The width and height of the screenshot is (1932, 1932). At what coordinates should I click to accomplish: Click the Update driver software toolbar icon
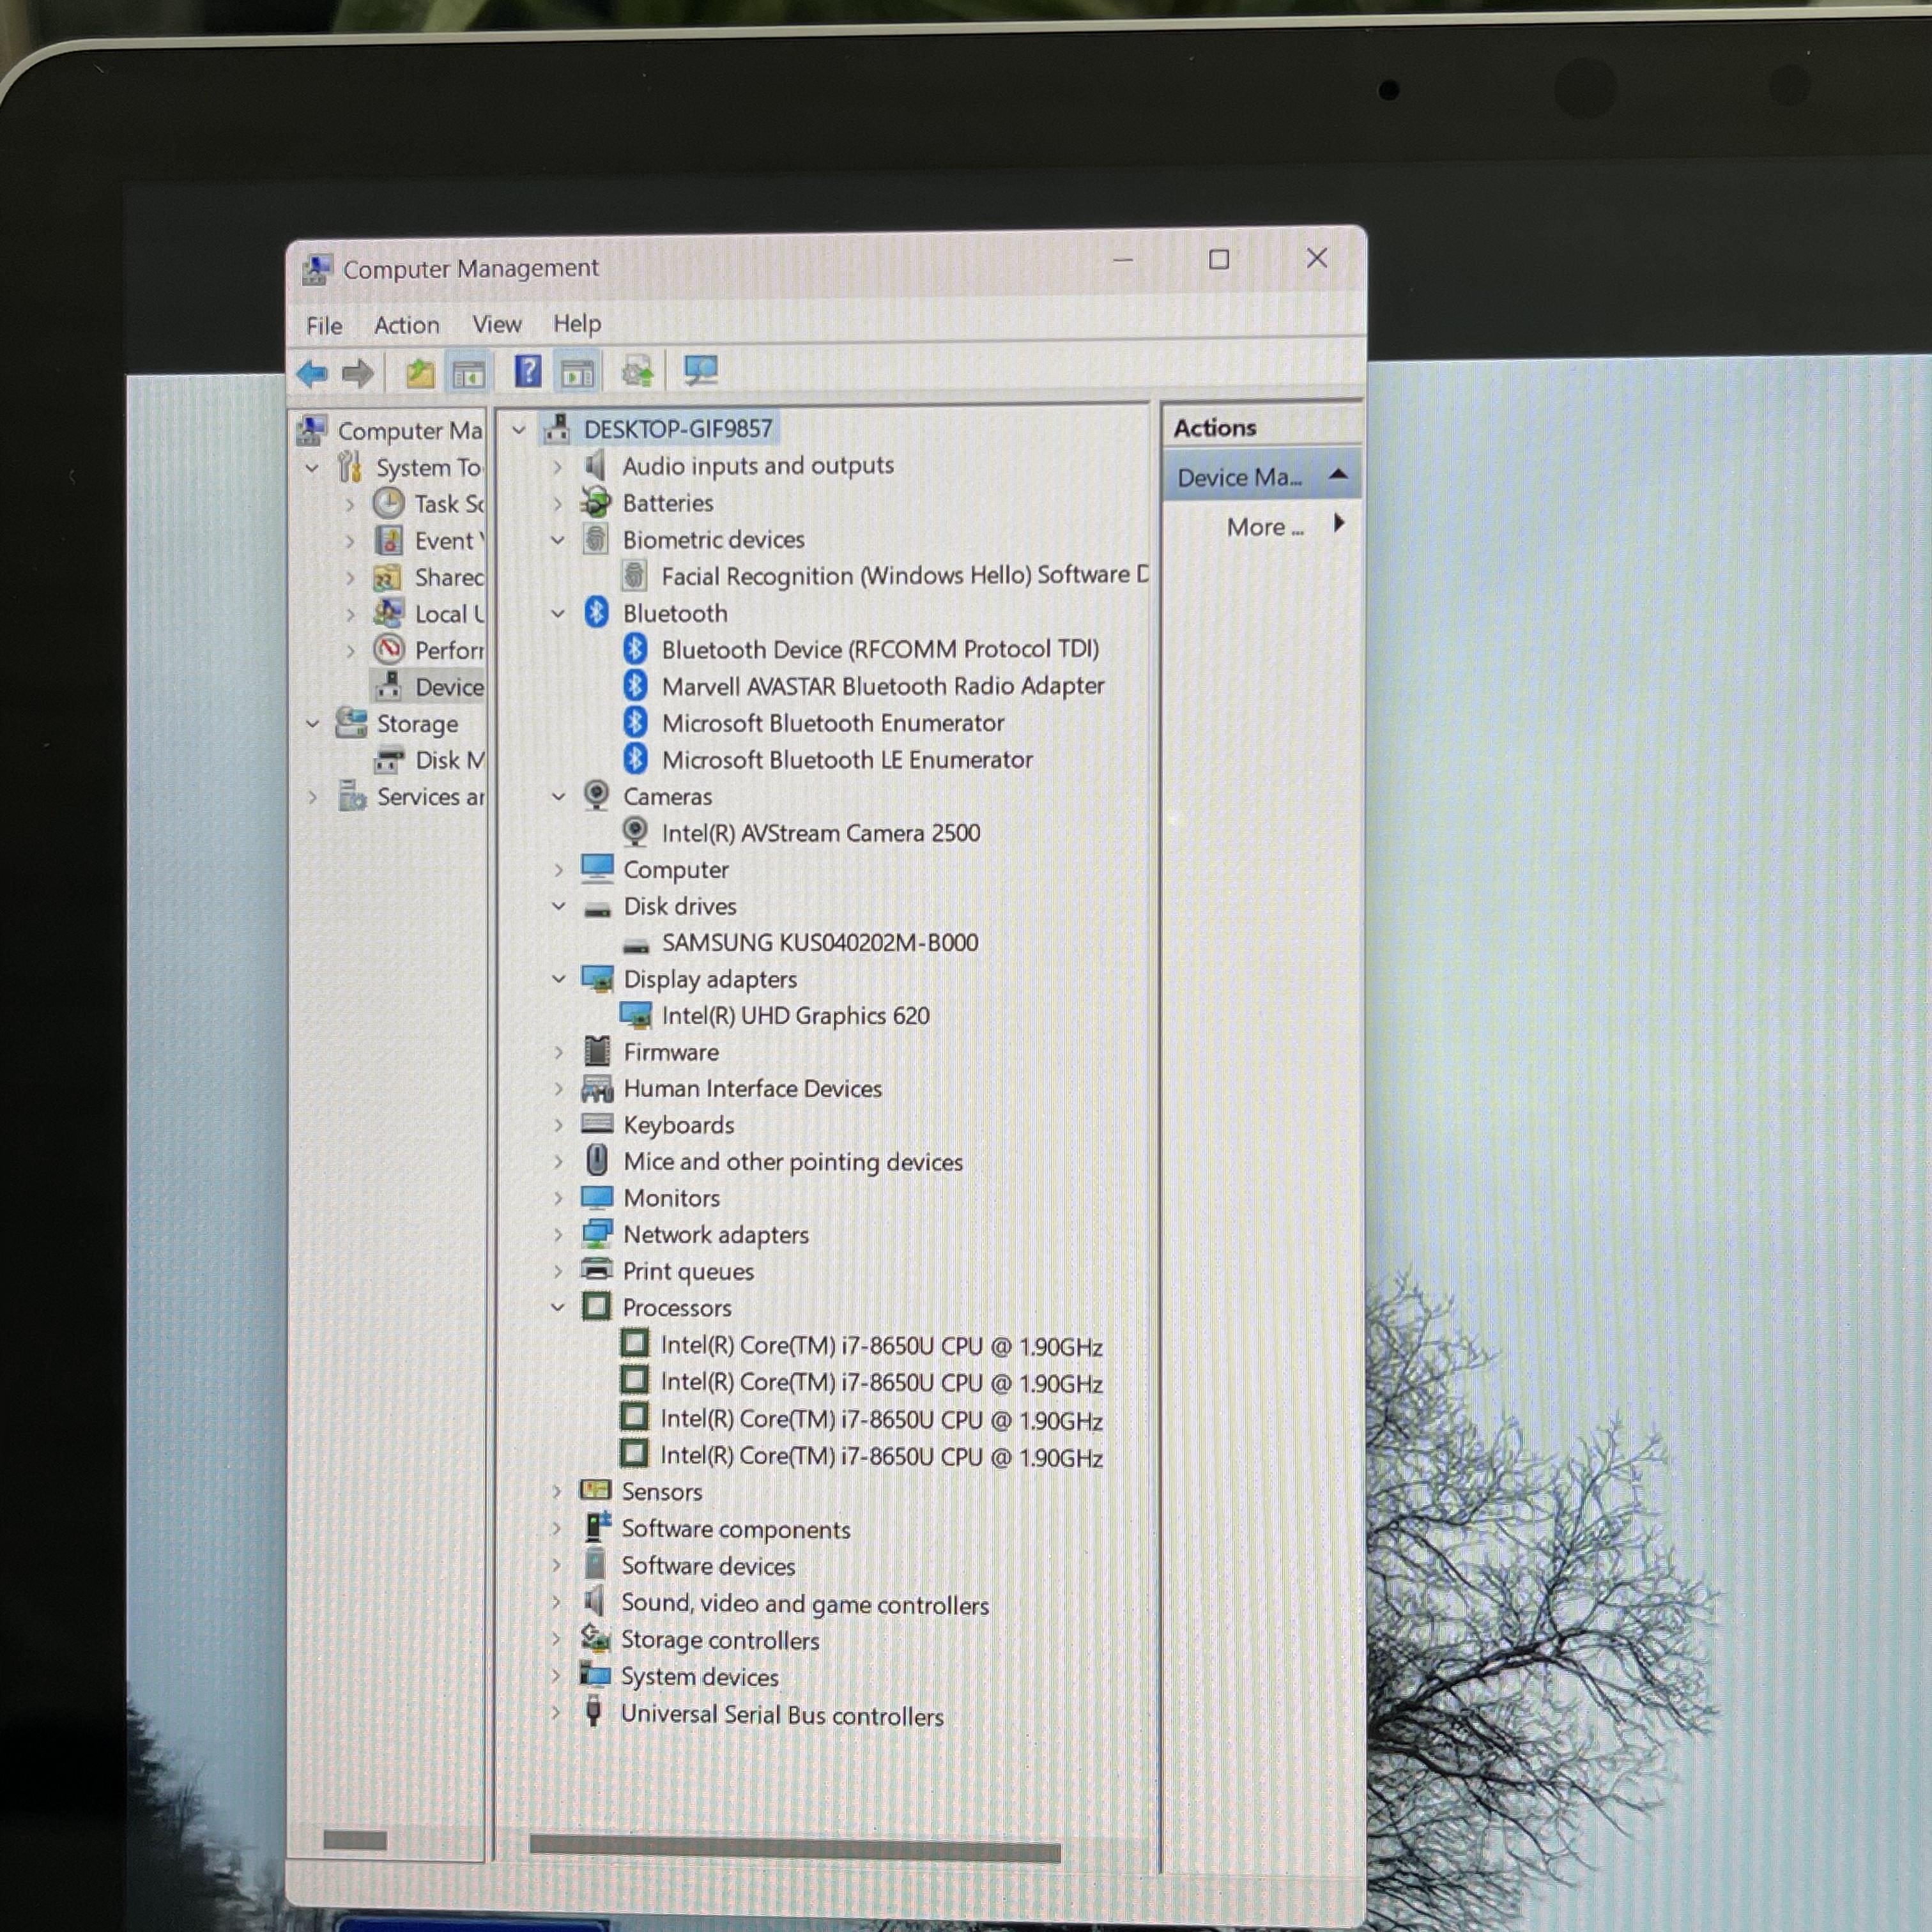click(638, 372)
